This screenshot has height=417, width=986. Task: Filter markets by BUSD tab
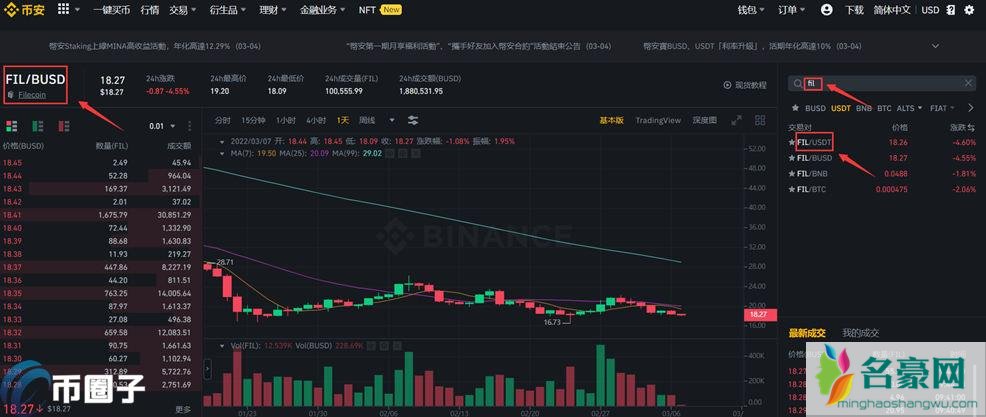pyautogui.click(x=816, y=108)
